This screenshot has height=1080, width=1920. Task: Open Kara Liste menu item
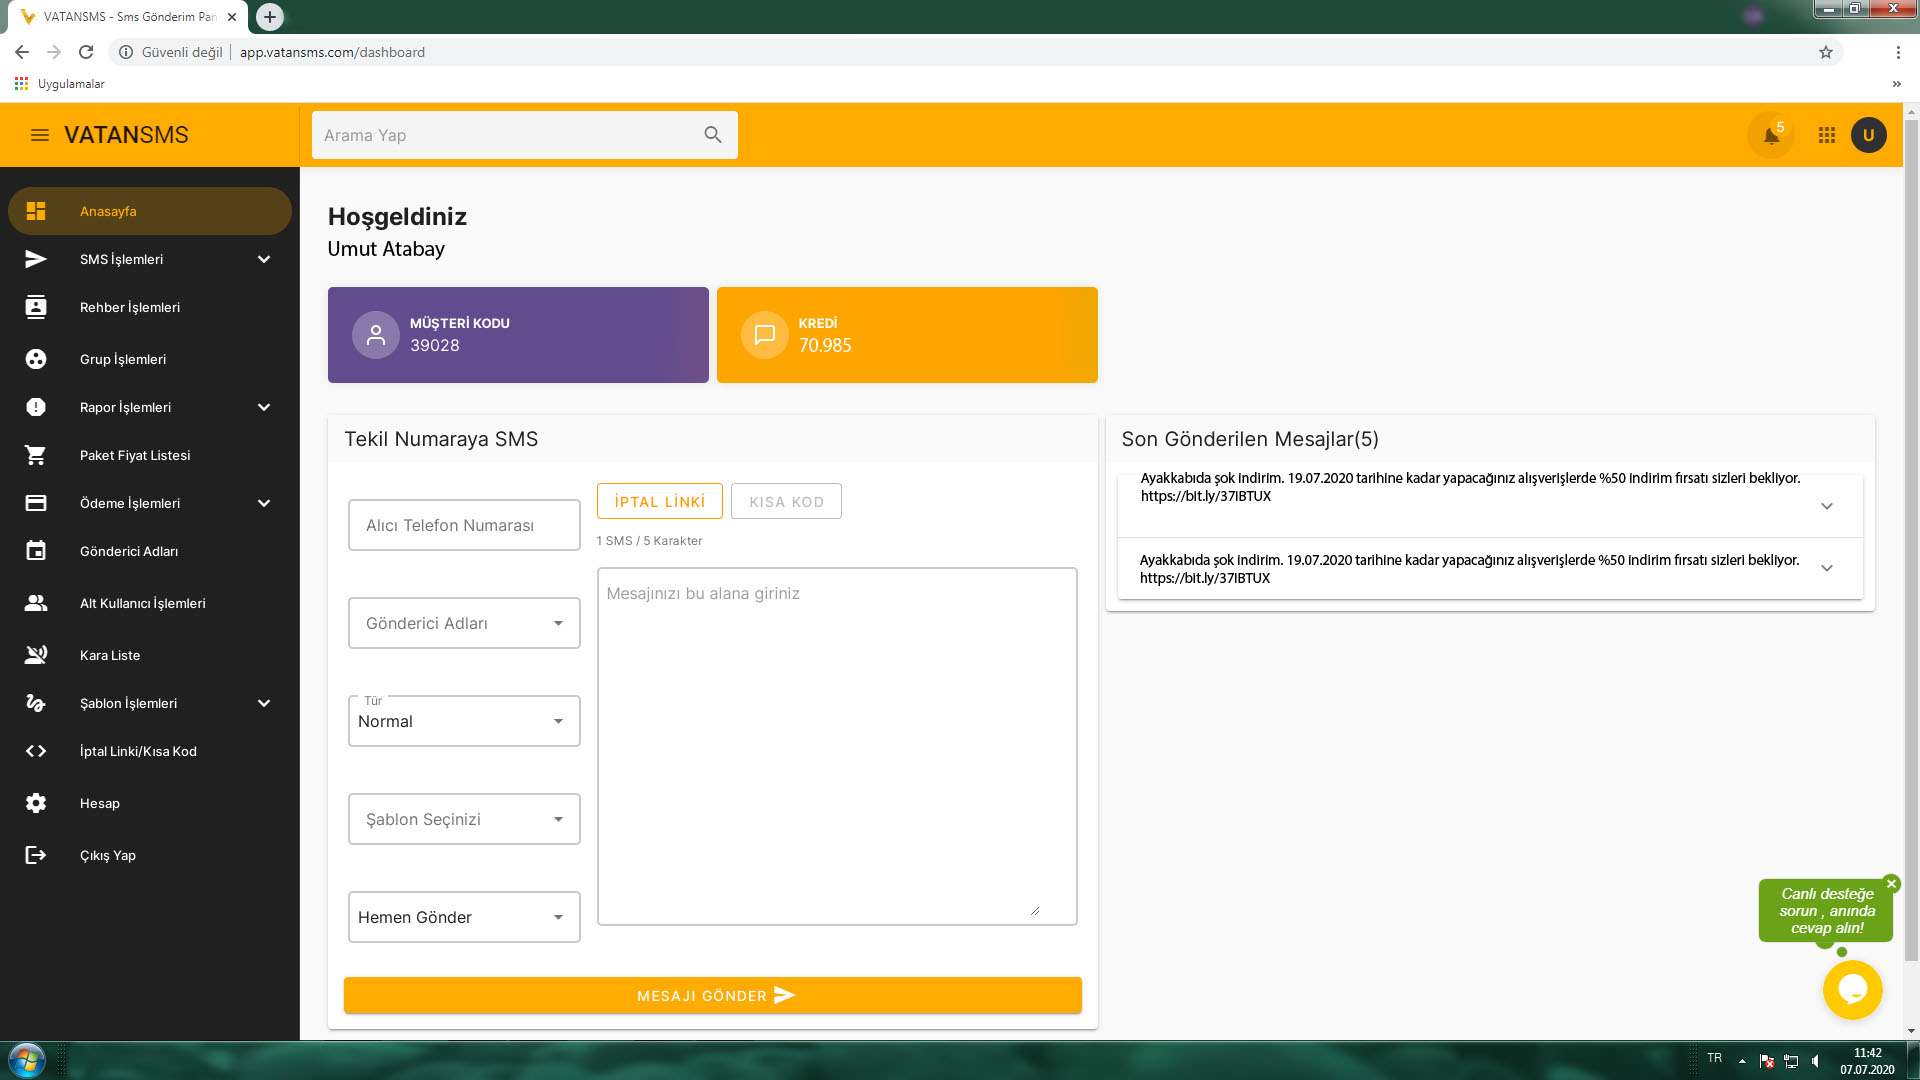[x=150, y=655]
